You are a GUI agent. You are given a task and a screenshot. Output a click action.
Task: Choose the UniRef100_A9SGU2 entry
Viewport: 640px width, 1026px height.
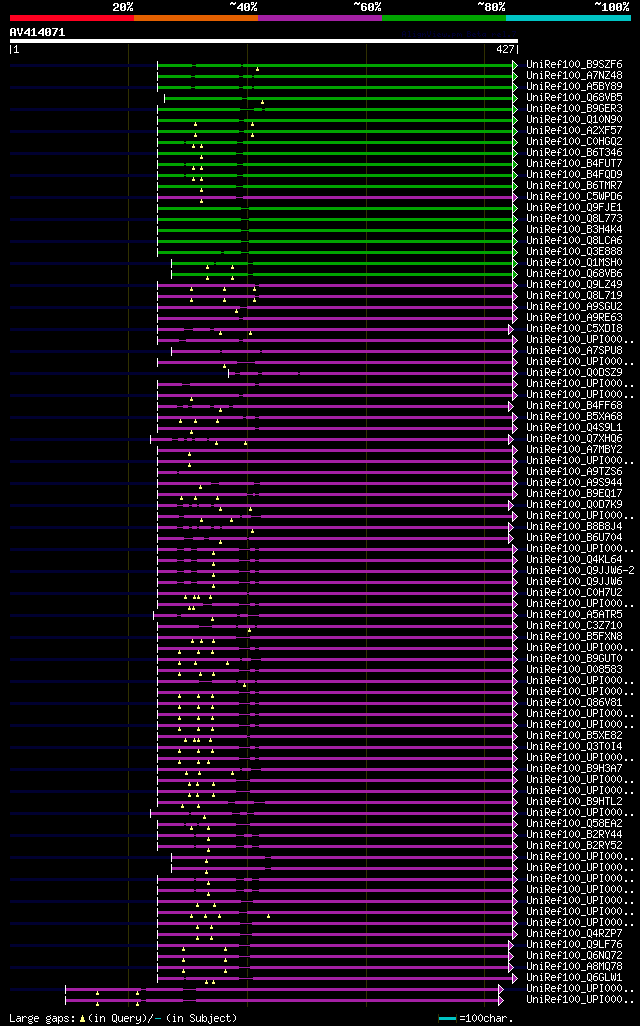(574, 307)
